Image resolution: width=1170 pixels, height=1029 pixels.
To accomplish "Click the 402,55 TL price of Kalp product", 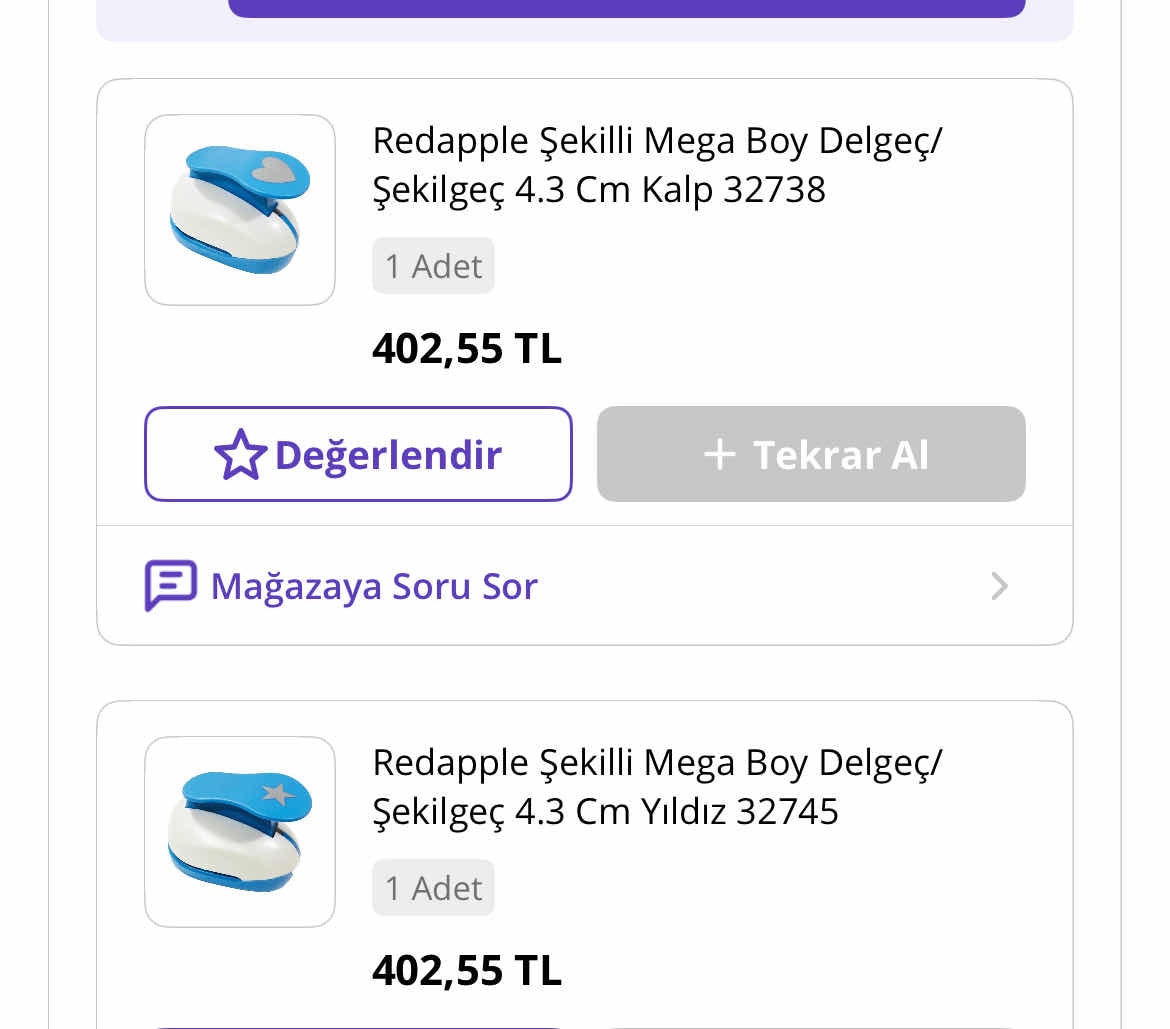I will point(467,349).
